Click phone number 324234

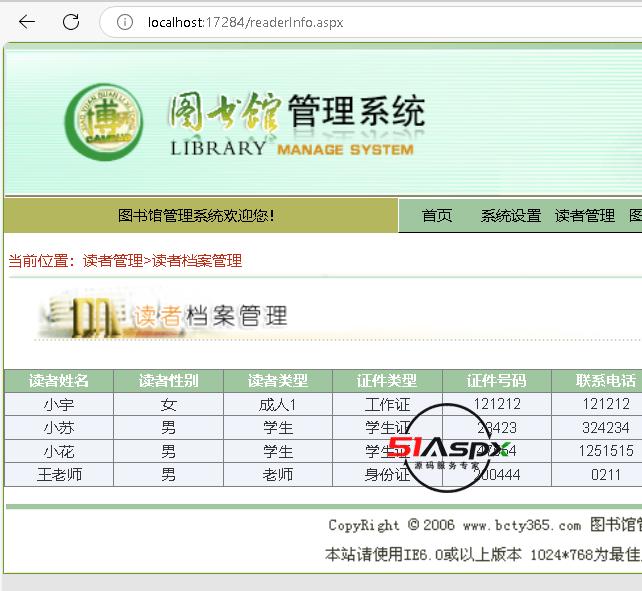[606, 428]
